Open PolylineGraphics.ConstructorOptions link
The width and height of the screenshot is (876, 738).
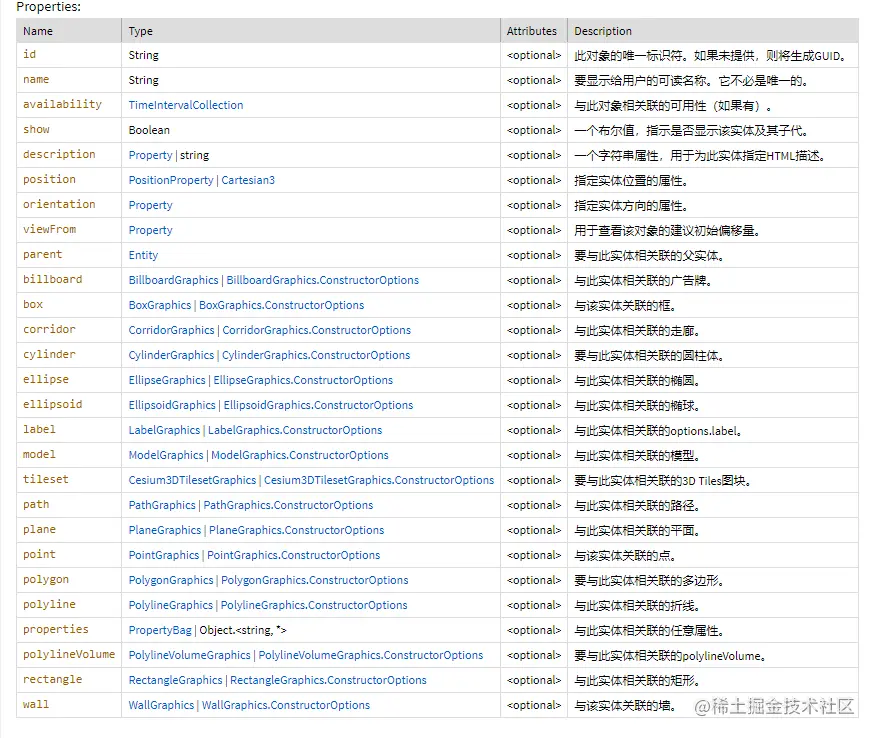point(314,605)
